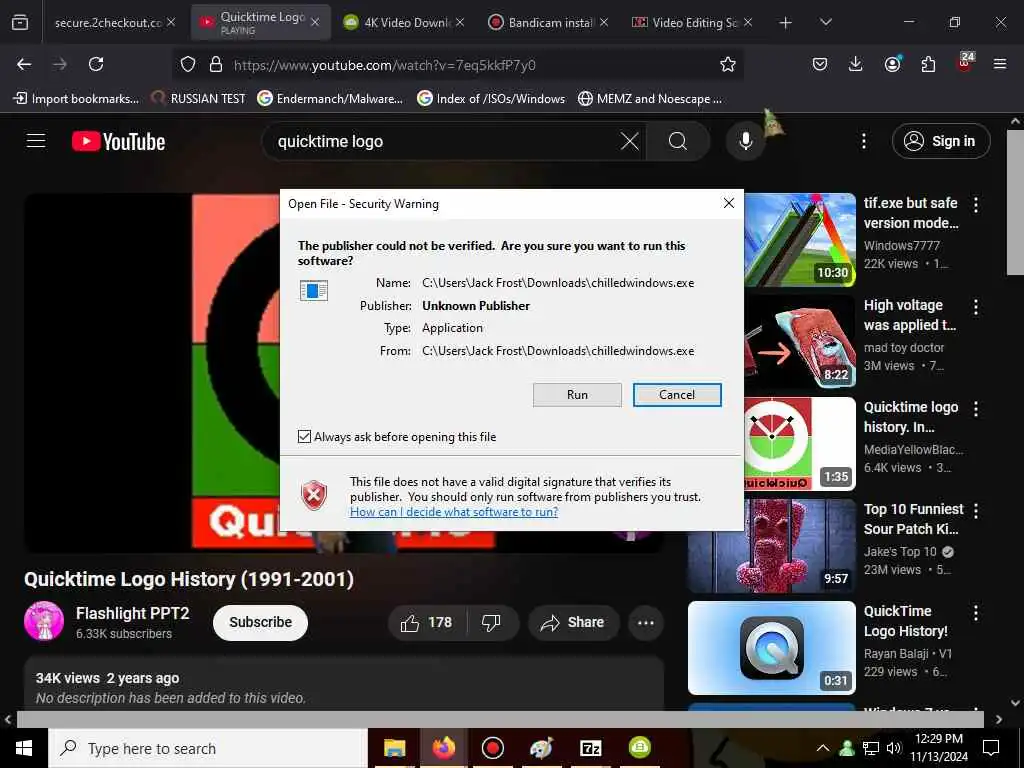Click the horizontal scrollbar at page bottom
Screen dimensions: 1024x768
[500, 719]
